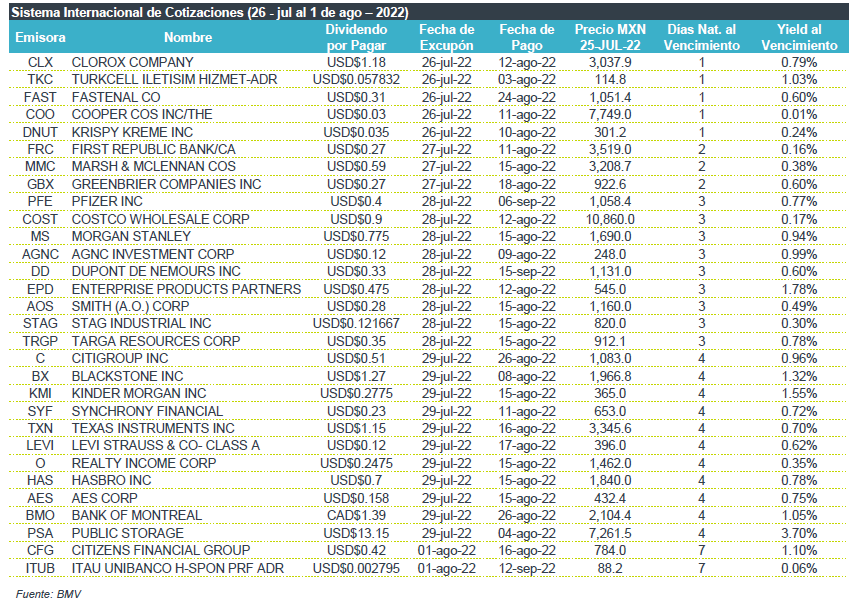This screenshot has width=853, height=600.
Task: Click dividend value USD$13.15
Action: (x=356, y=533)
